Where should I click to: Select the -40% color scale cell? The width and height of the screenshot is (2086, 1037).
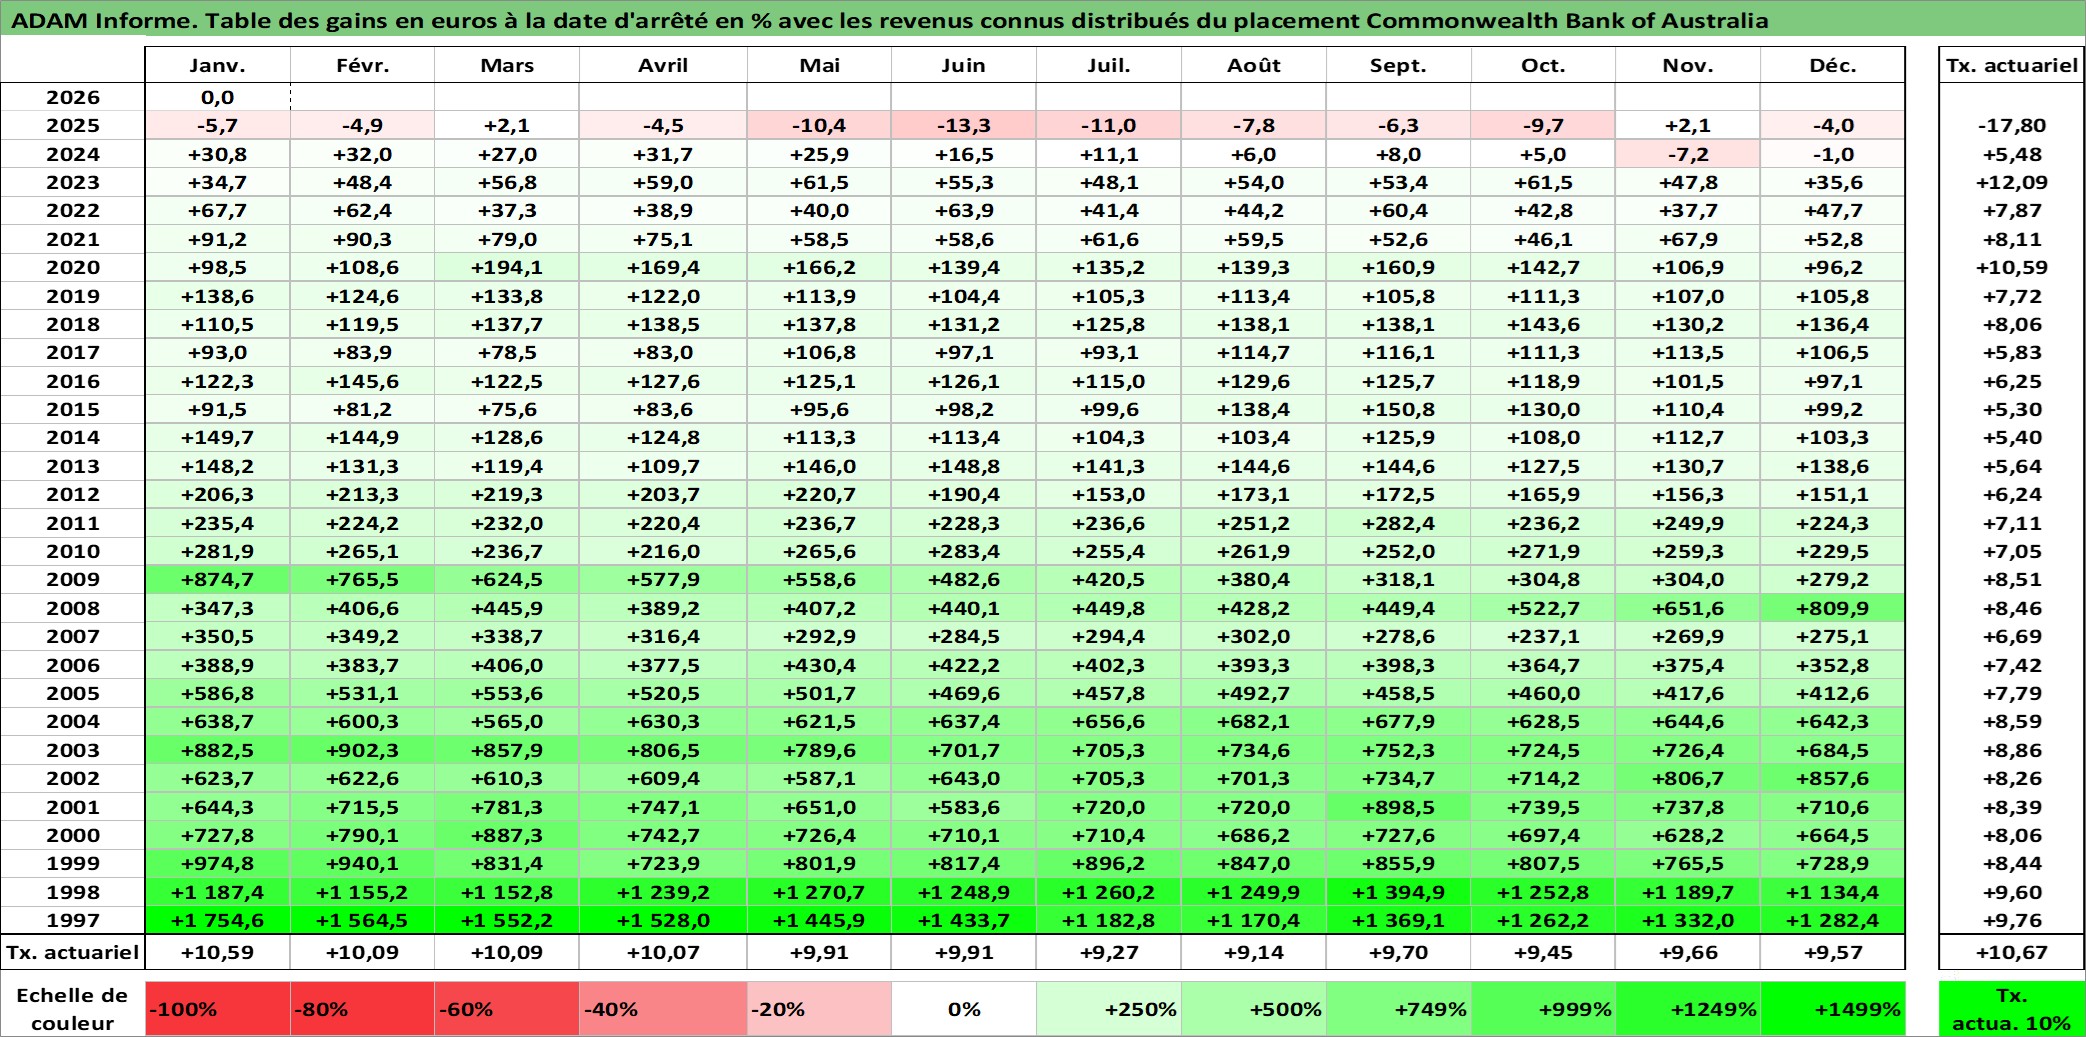coord(663,1009)
